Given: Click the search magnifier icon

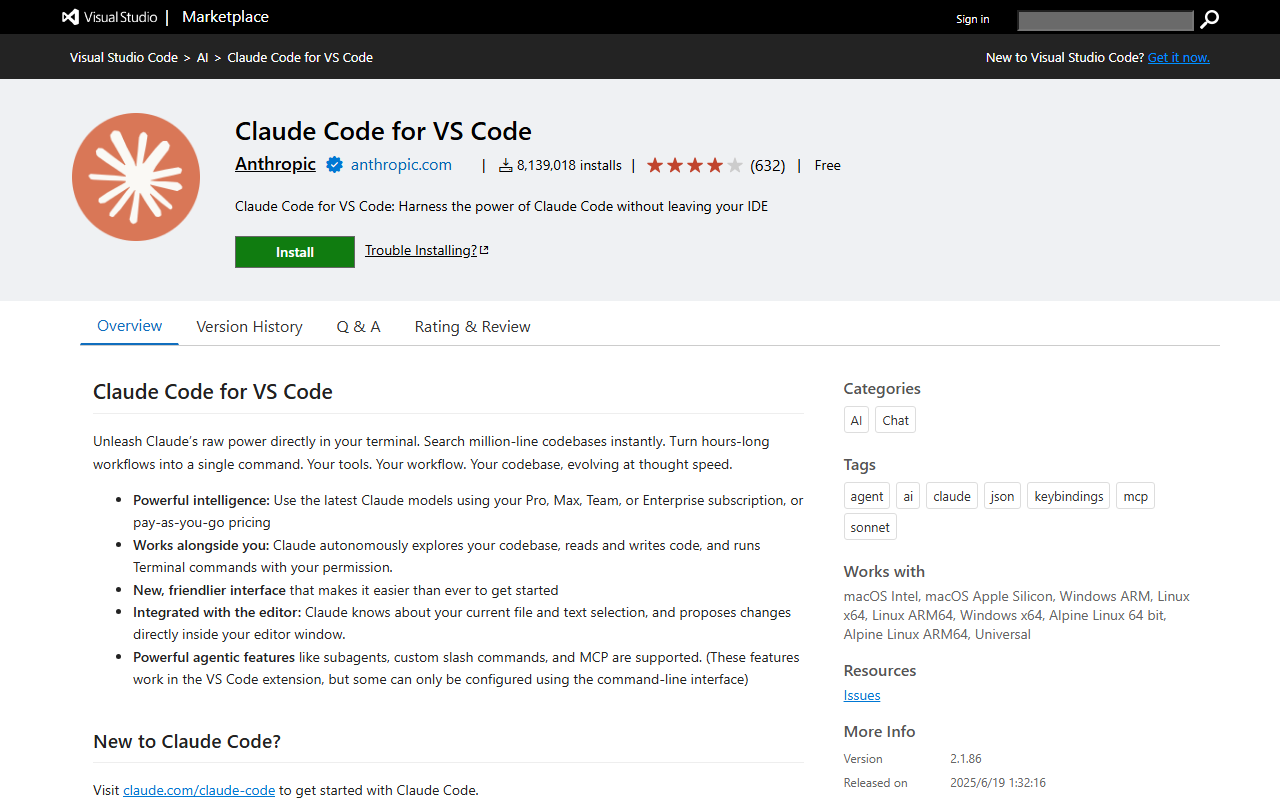Looking at the screenshot, I should point(1209,19).
